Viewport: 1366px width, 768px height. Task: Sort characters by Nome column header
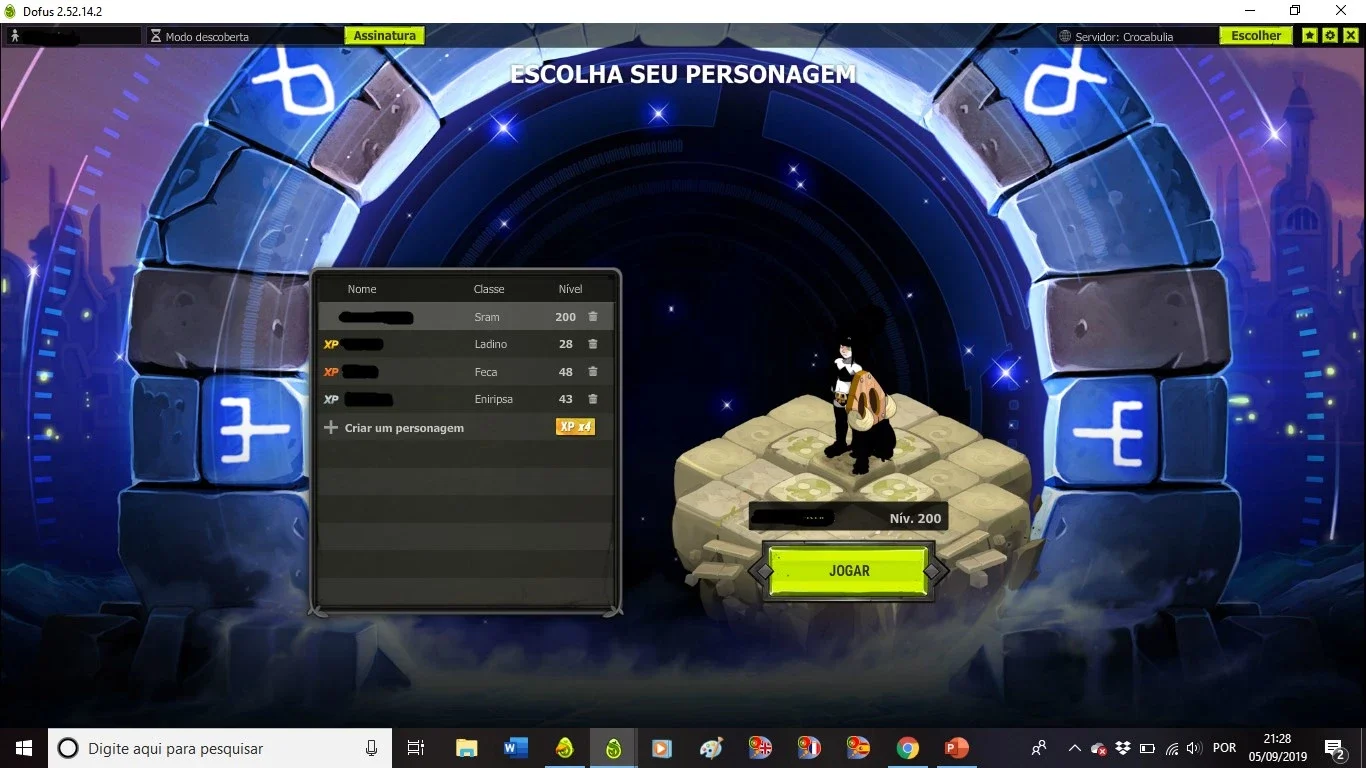[x=362, y=289]
